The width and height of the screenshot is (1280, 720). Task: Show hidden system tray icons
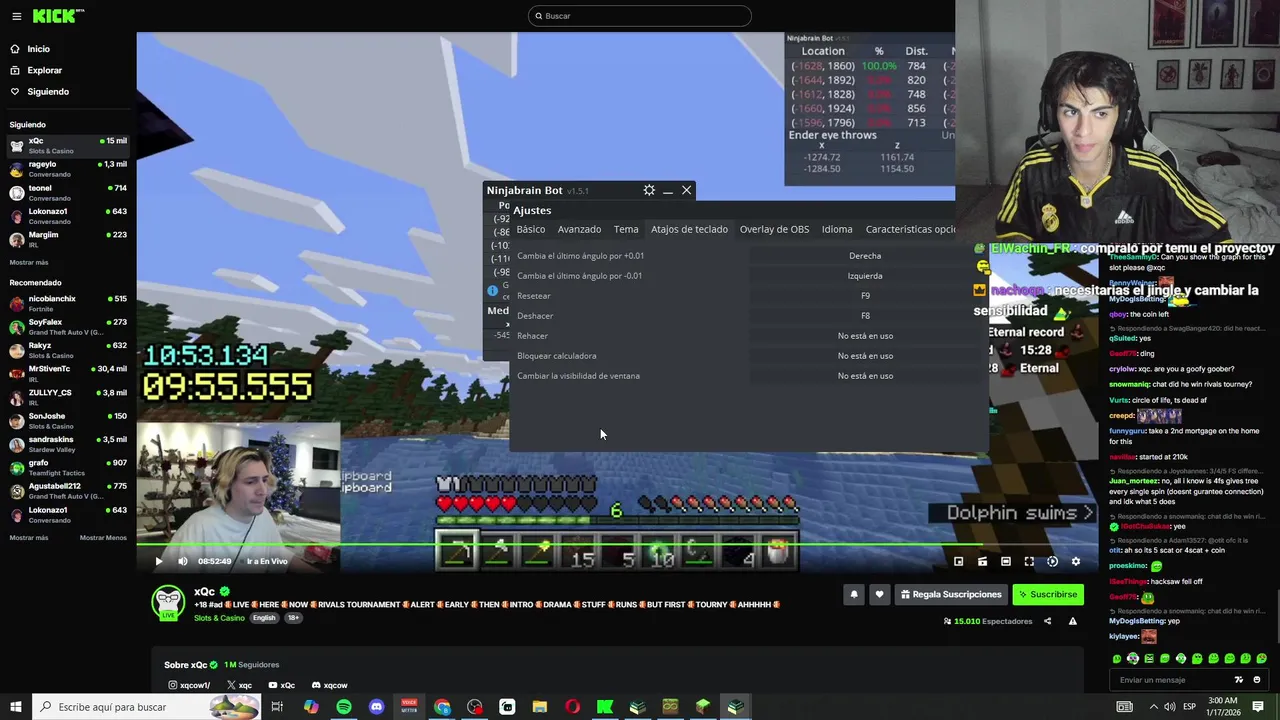pos(1154,707)
